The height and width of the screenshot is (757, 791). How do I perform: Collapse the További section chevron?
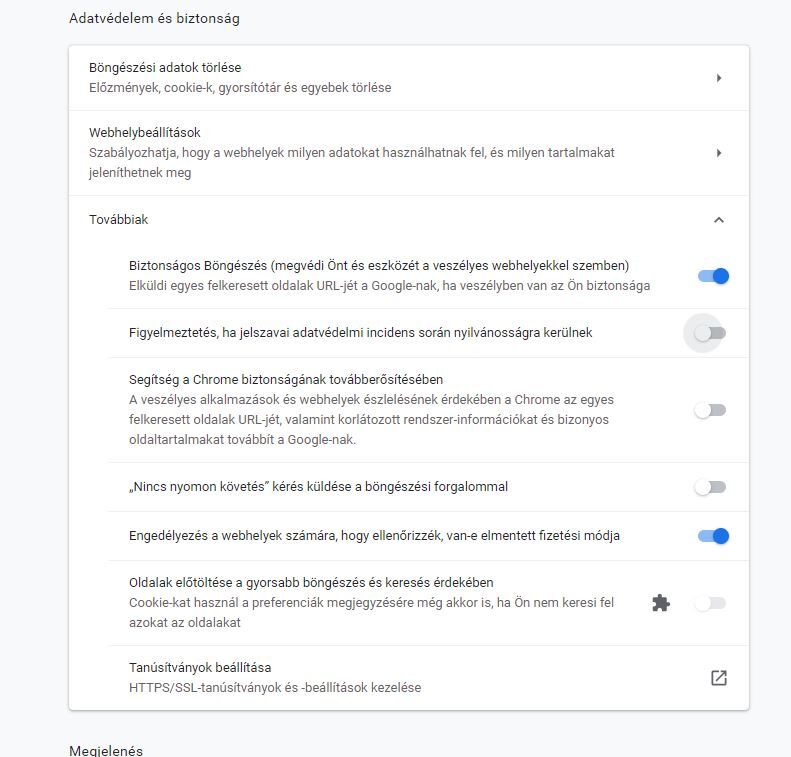click(718, 220)
